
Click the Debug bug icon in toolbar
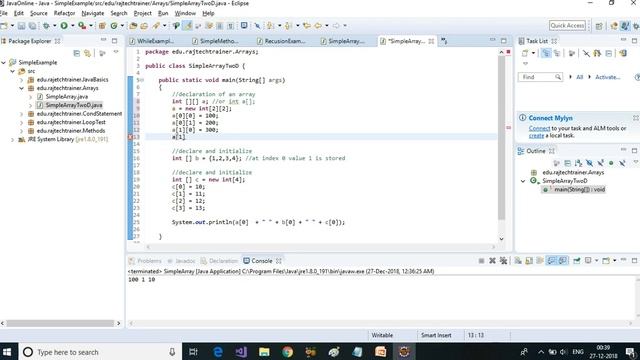[x=46, y=26]
